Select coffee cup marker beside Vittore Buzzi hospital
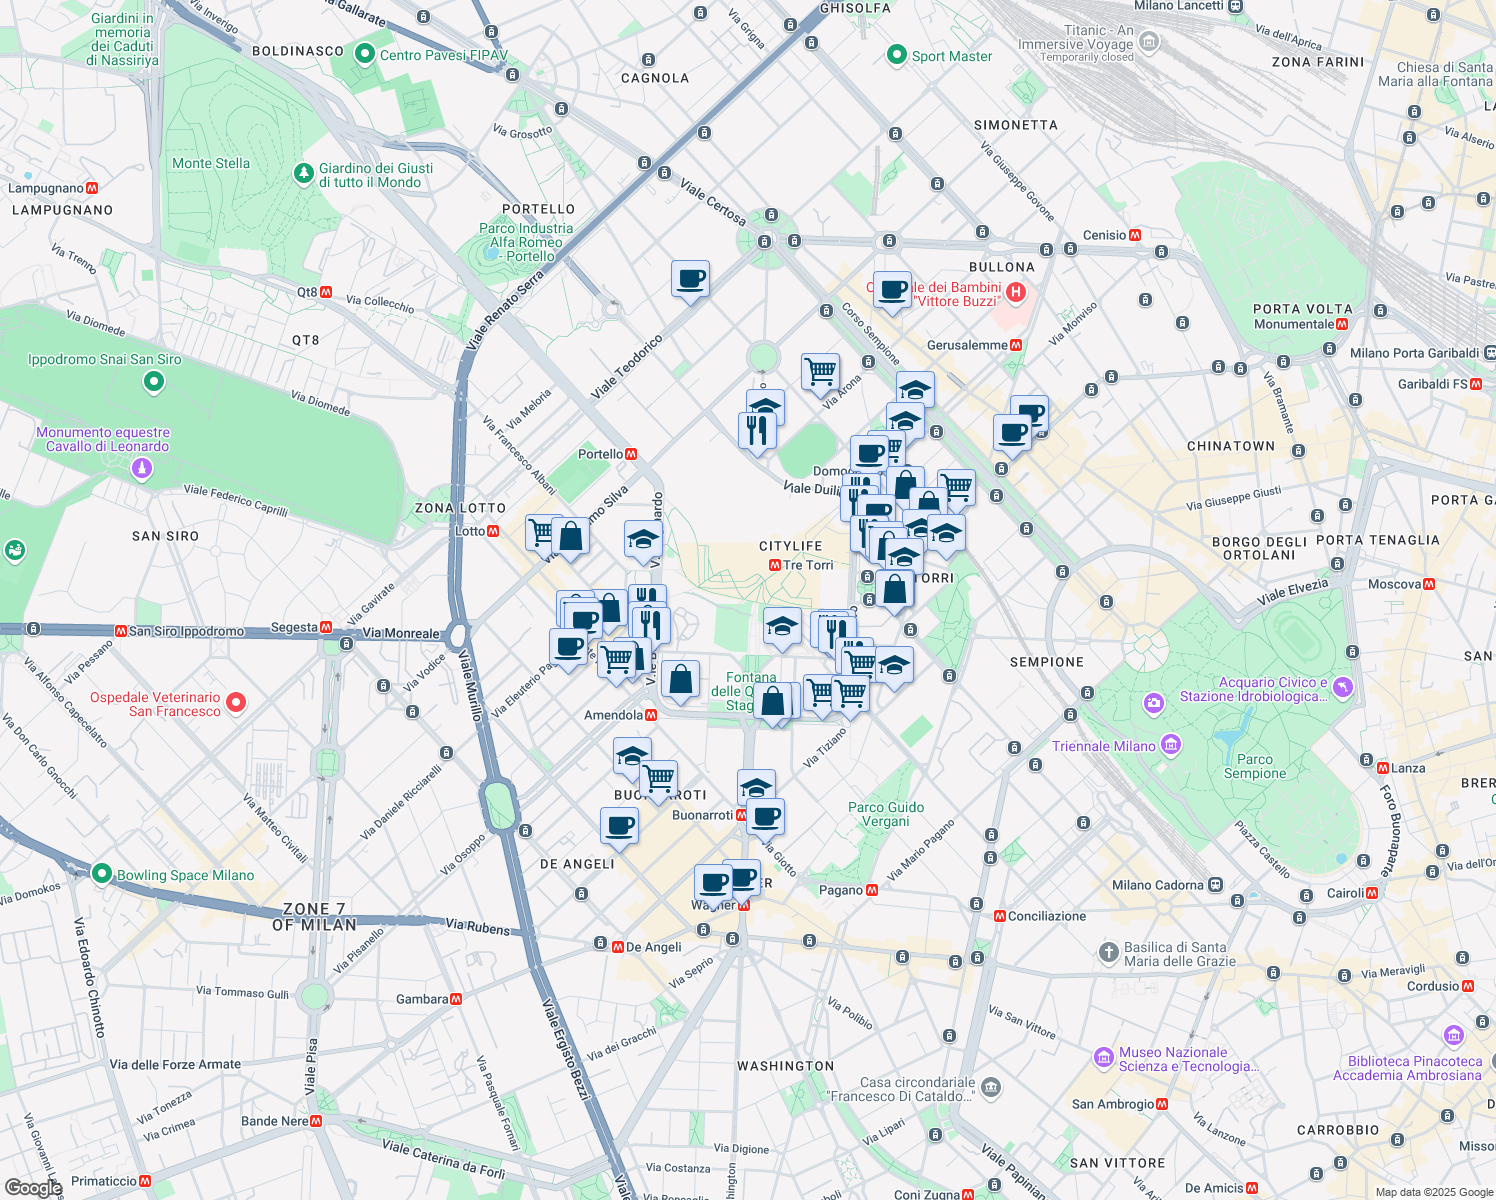The height and width of the screenshot is (1200, 1496). click(892, 291)
